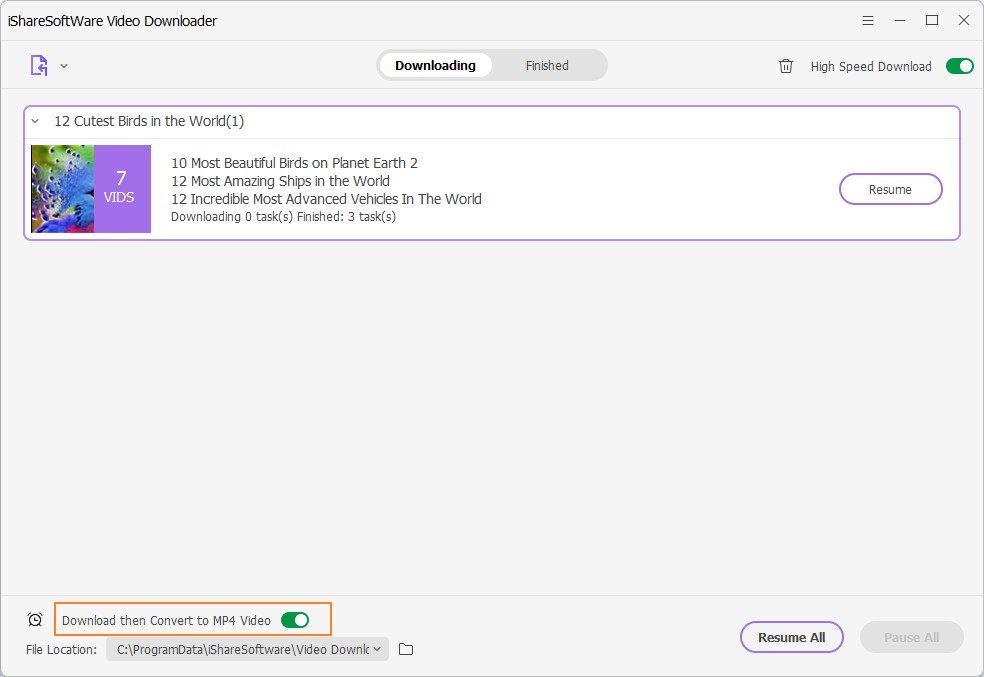Open the scheduler alarm clock icon
Viewport: 984px width, 677px height.
pyautogui.click(x=35, y=620)
